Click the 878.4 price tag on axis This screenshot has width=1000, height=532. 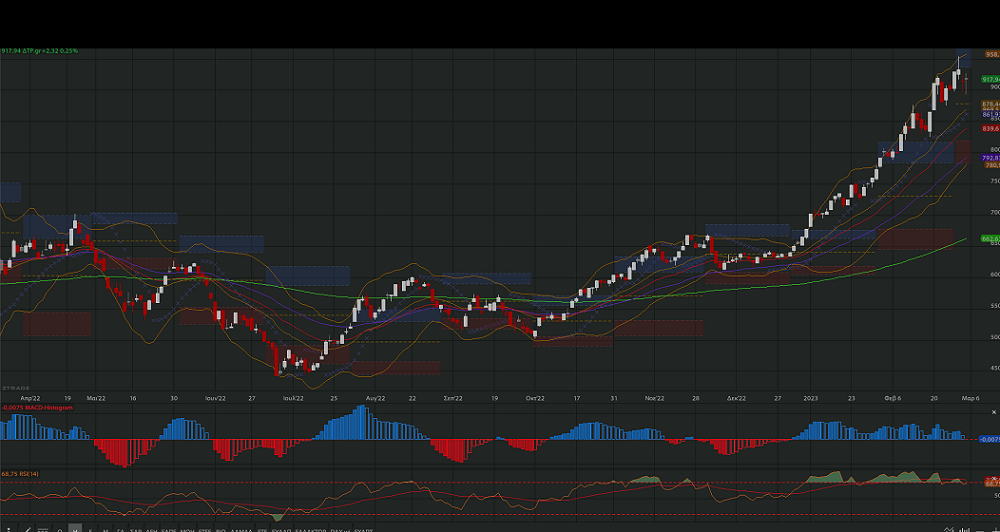[x=990, y=104]
